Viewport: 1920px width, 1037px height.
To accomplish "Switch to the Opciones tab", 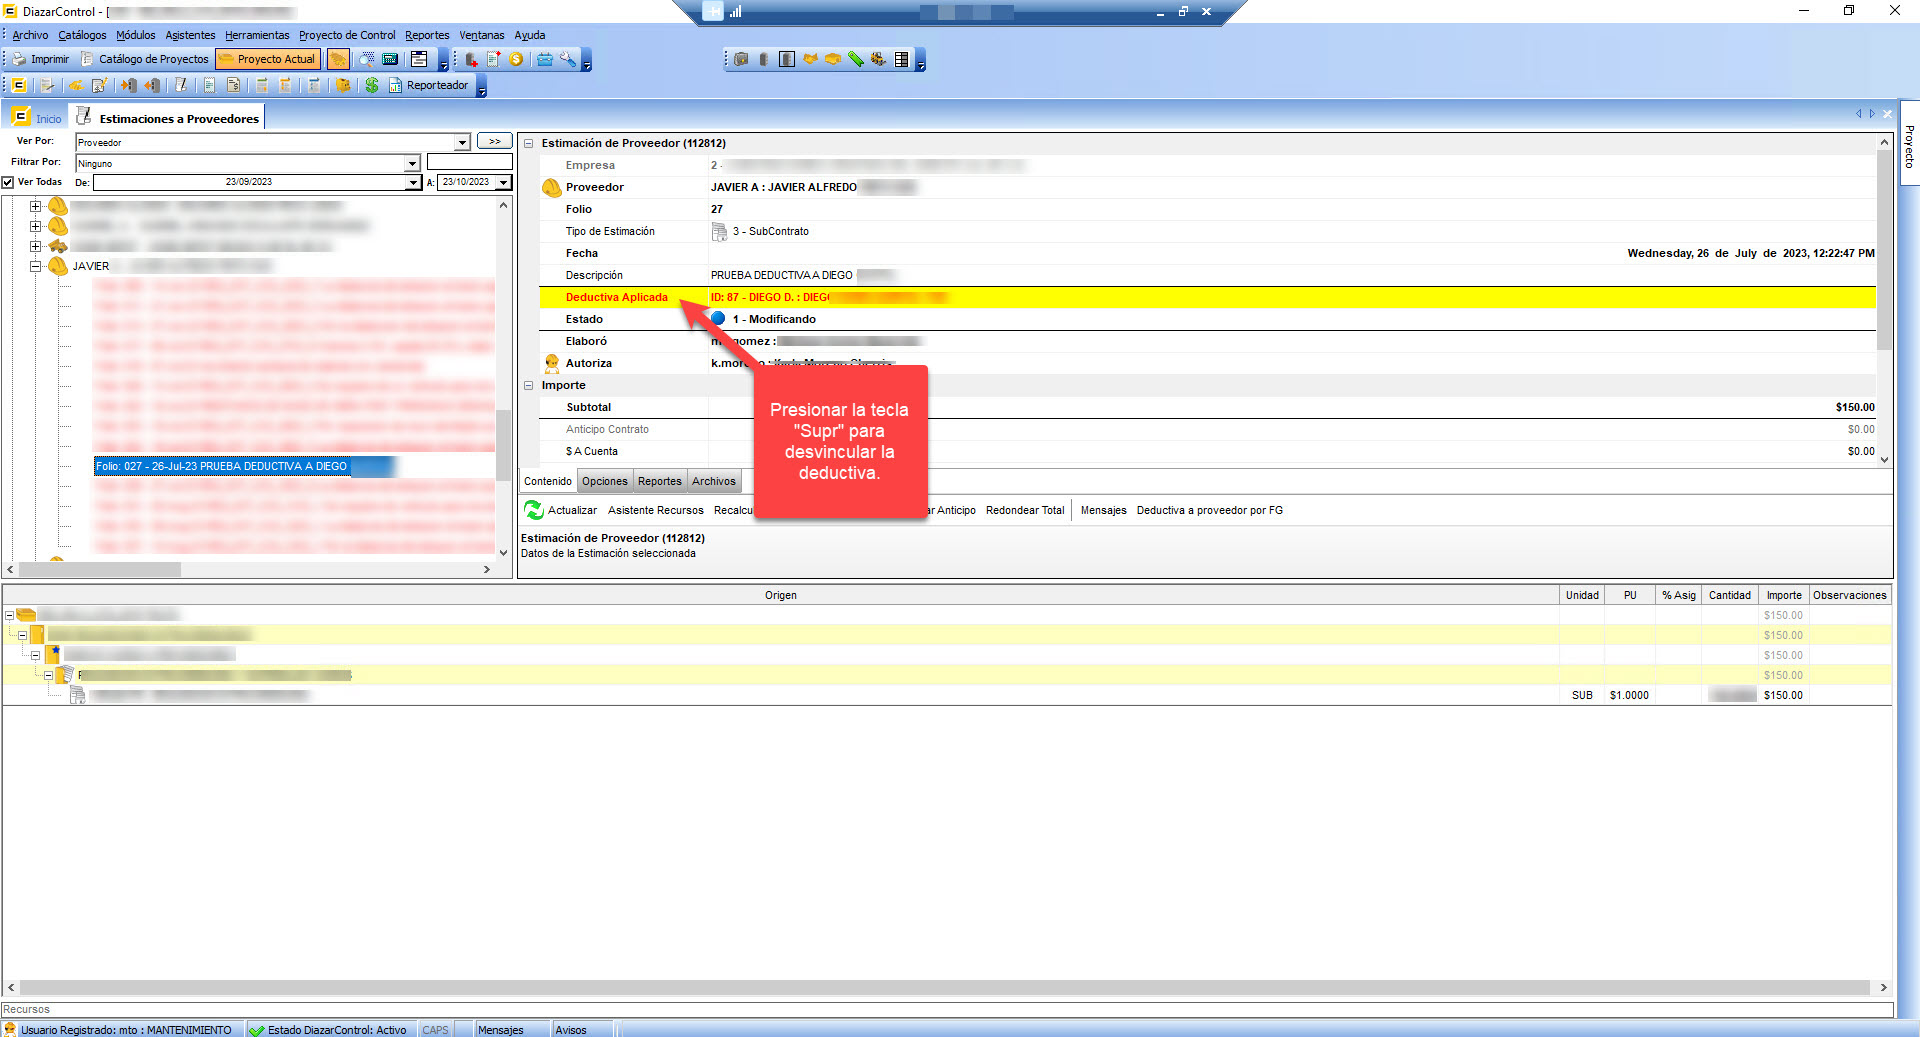I will point(604,481).
